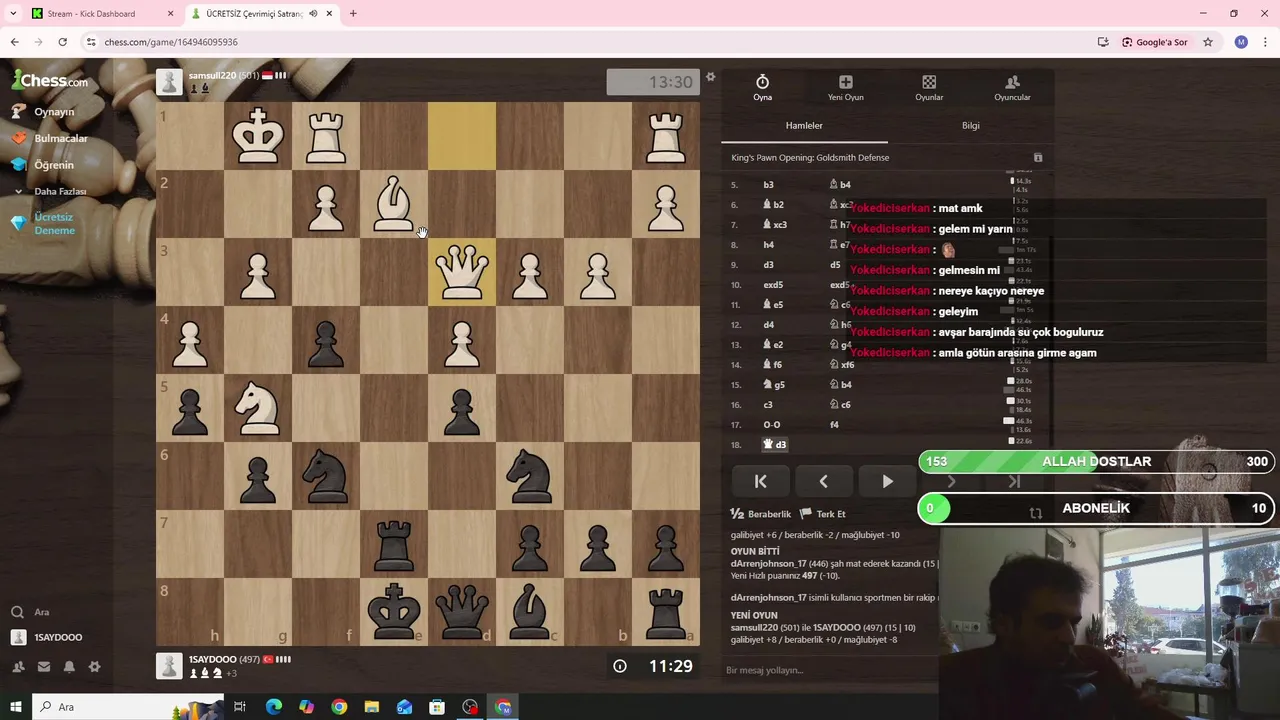Bookmark this page with star icon
The image size is (1280, 720).
[1208, 42]
